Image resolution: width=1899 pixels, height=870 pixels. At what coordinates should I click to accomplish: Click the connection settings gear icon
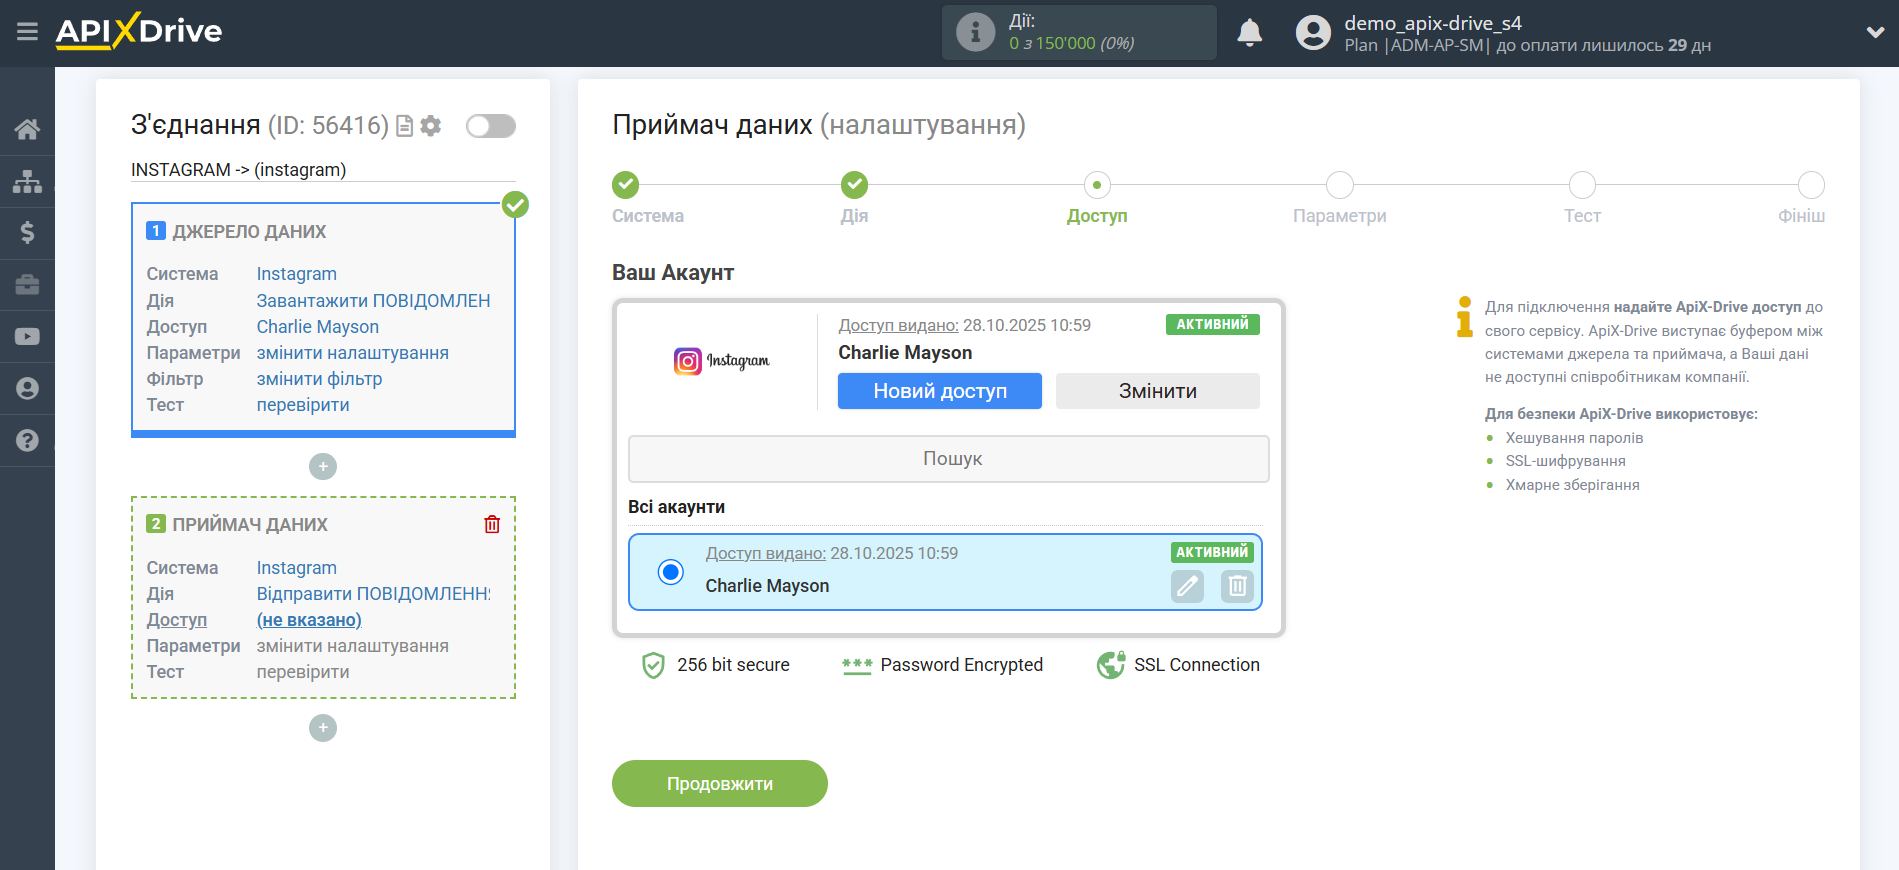431,126
